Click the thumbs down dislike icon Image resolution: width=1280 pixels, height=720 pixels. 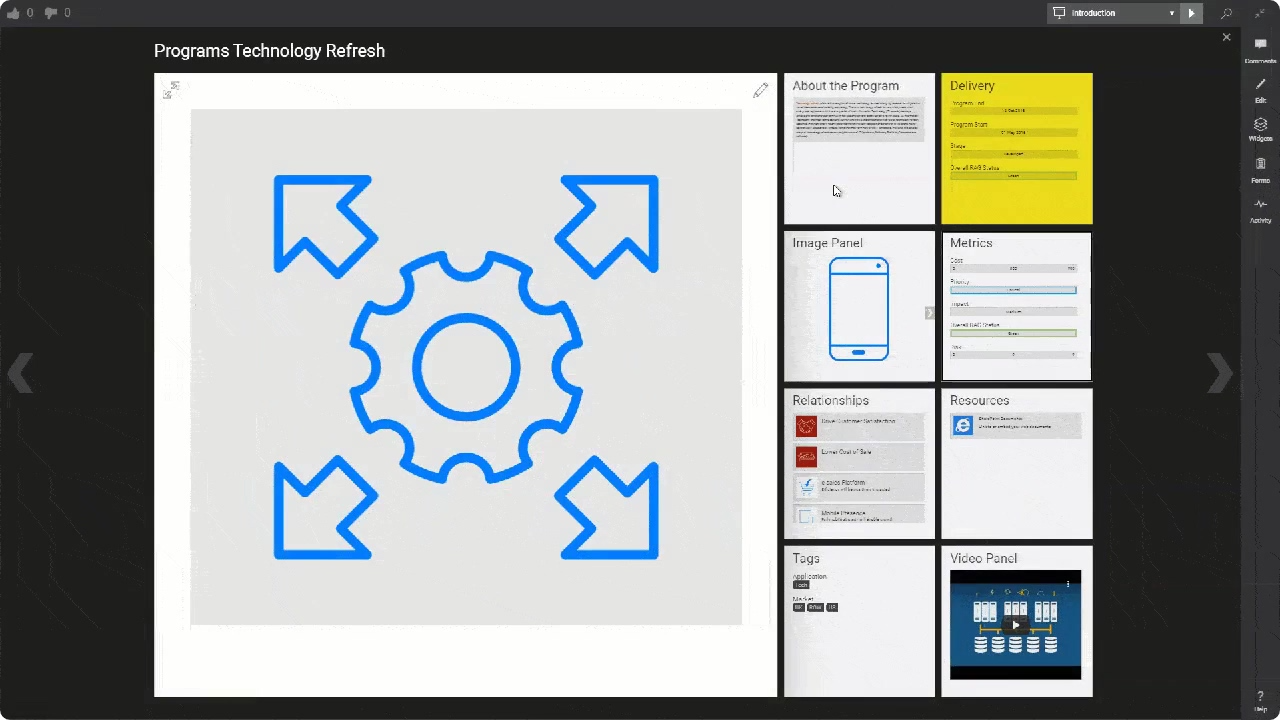pos(51,13)
